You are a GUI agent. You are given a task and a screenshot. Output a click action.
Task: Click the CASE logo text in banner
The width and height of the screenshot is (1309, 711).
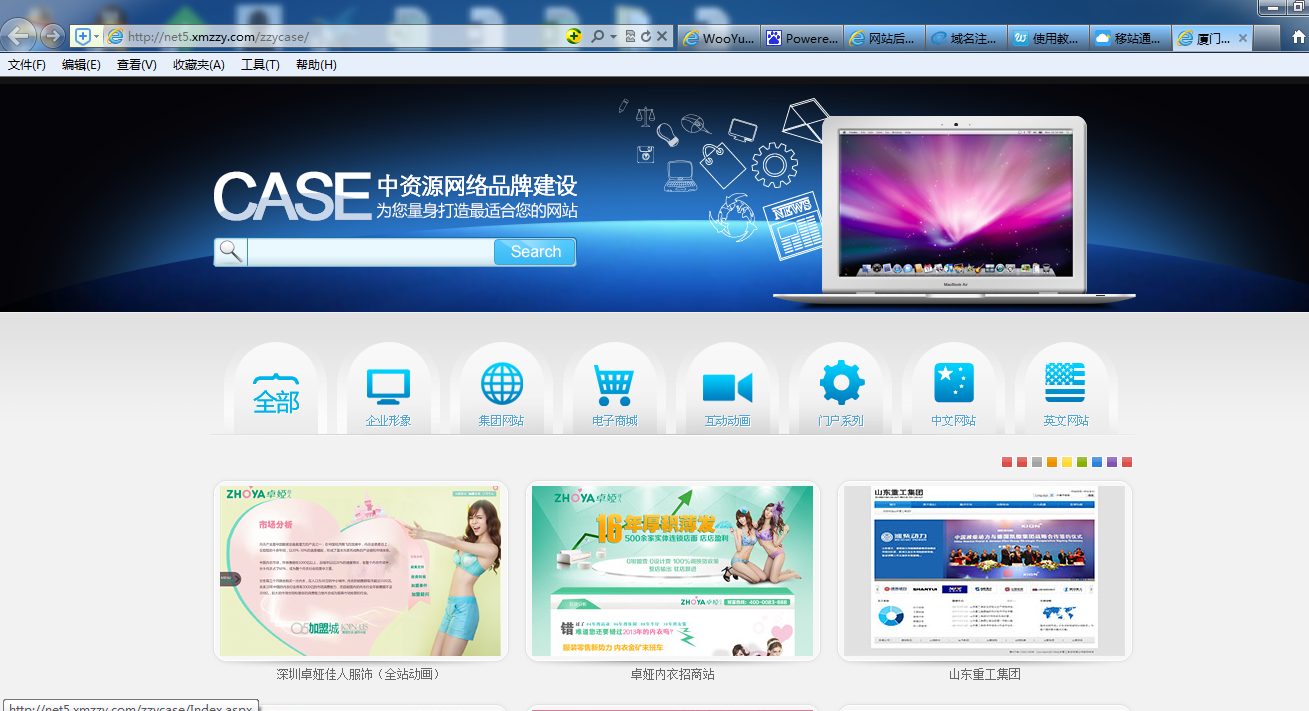292,196
